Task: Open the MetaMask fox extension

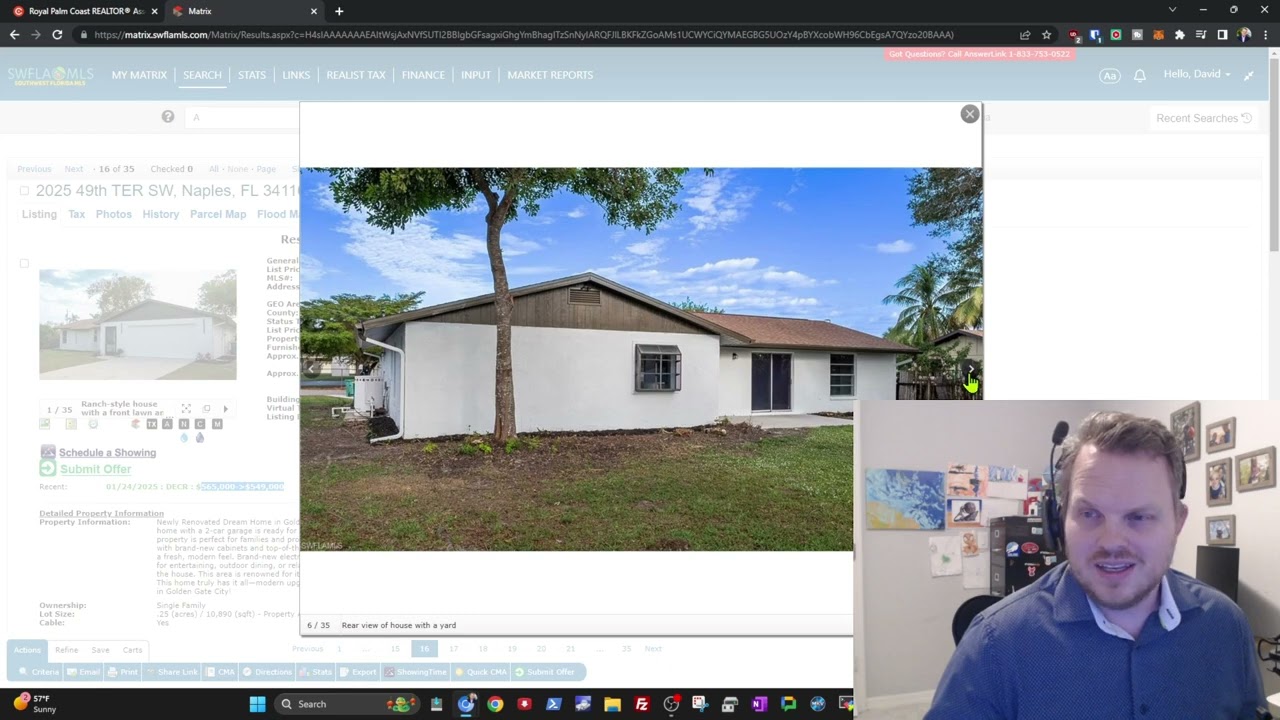Action: point(1158,34)
